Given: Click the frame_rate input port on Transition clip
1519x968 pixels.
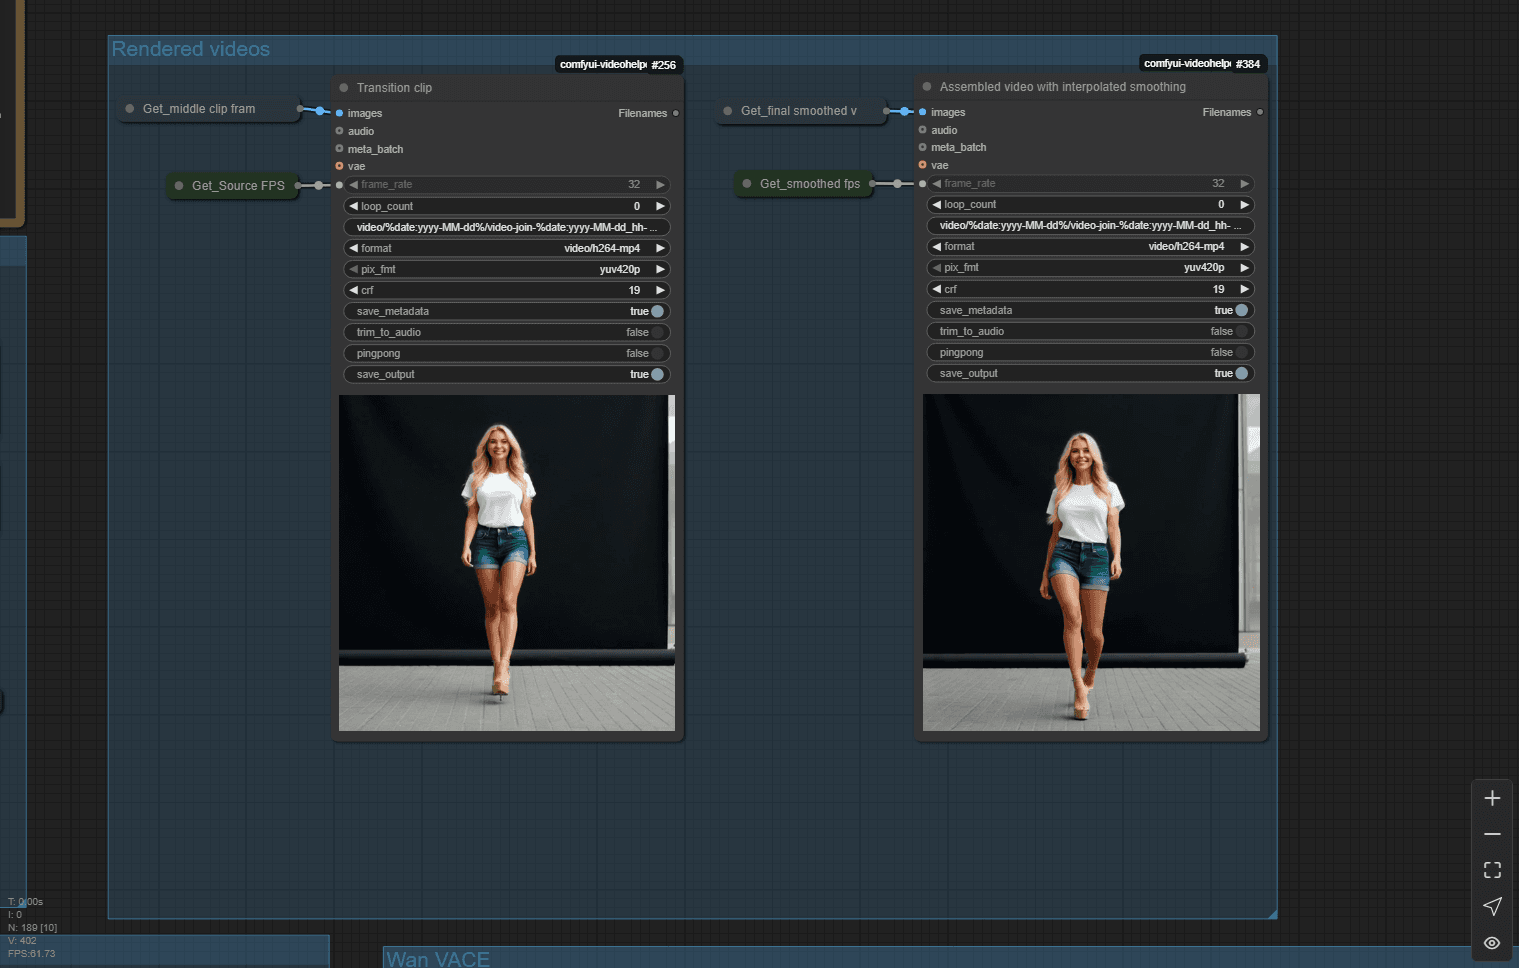Looking at the screenshot, I should click(x=340, y=185).
